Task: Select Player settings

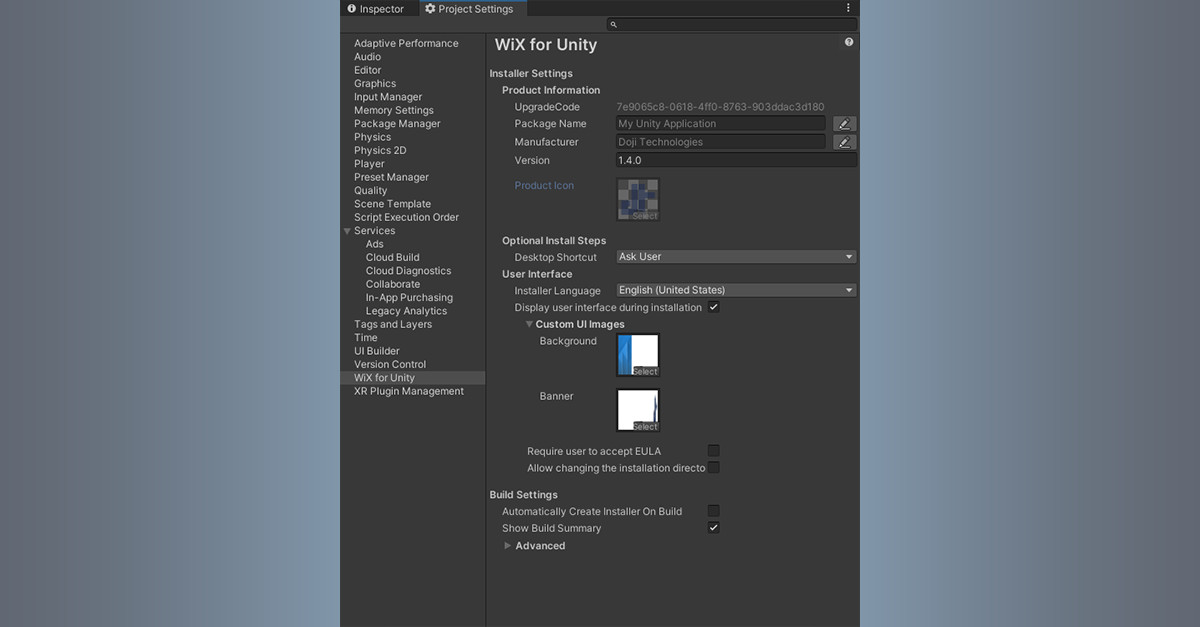Action: [369, 164]
